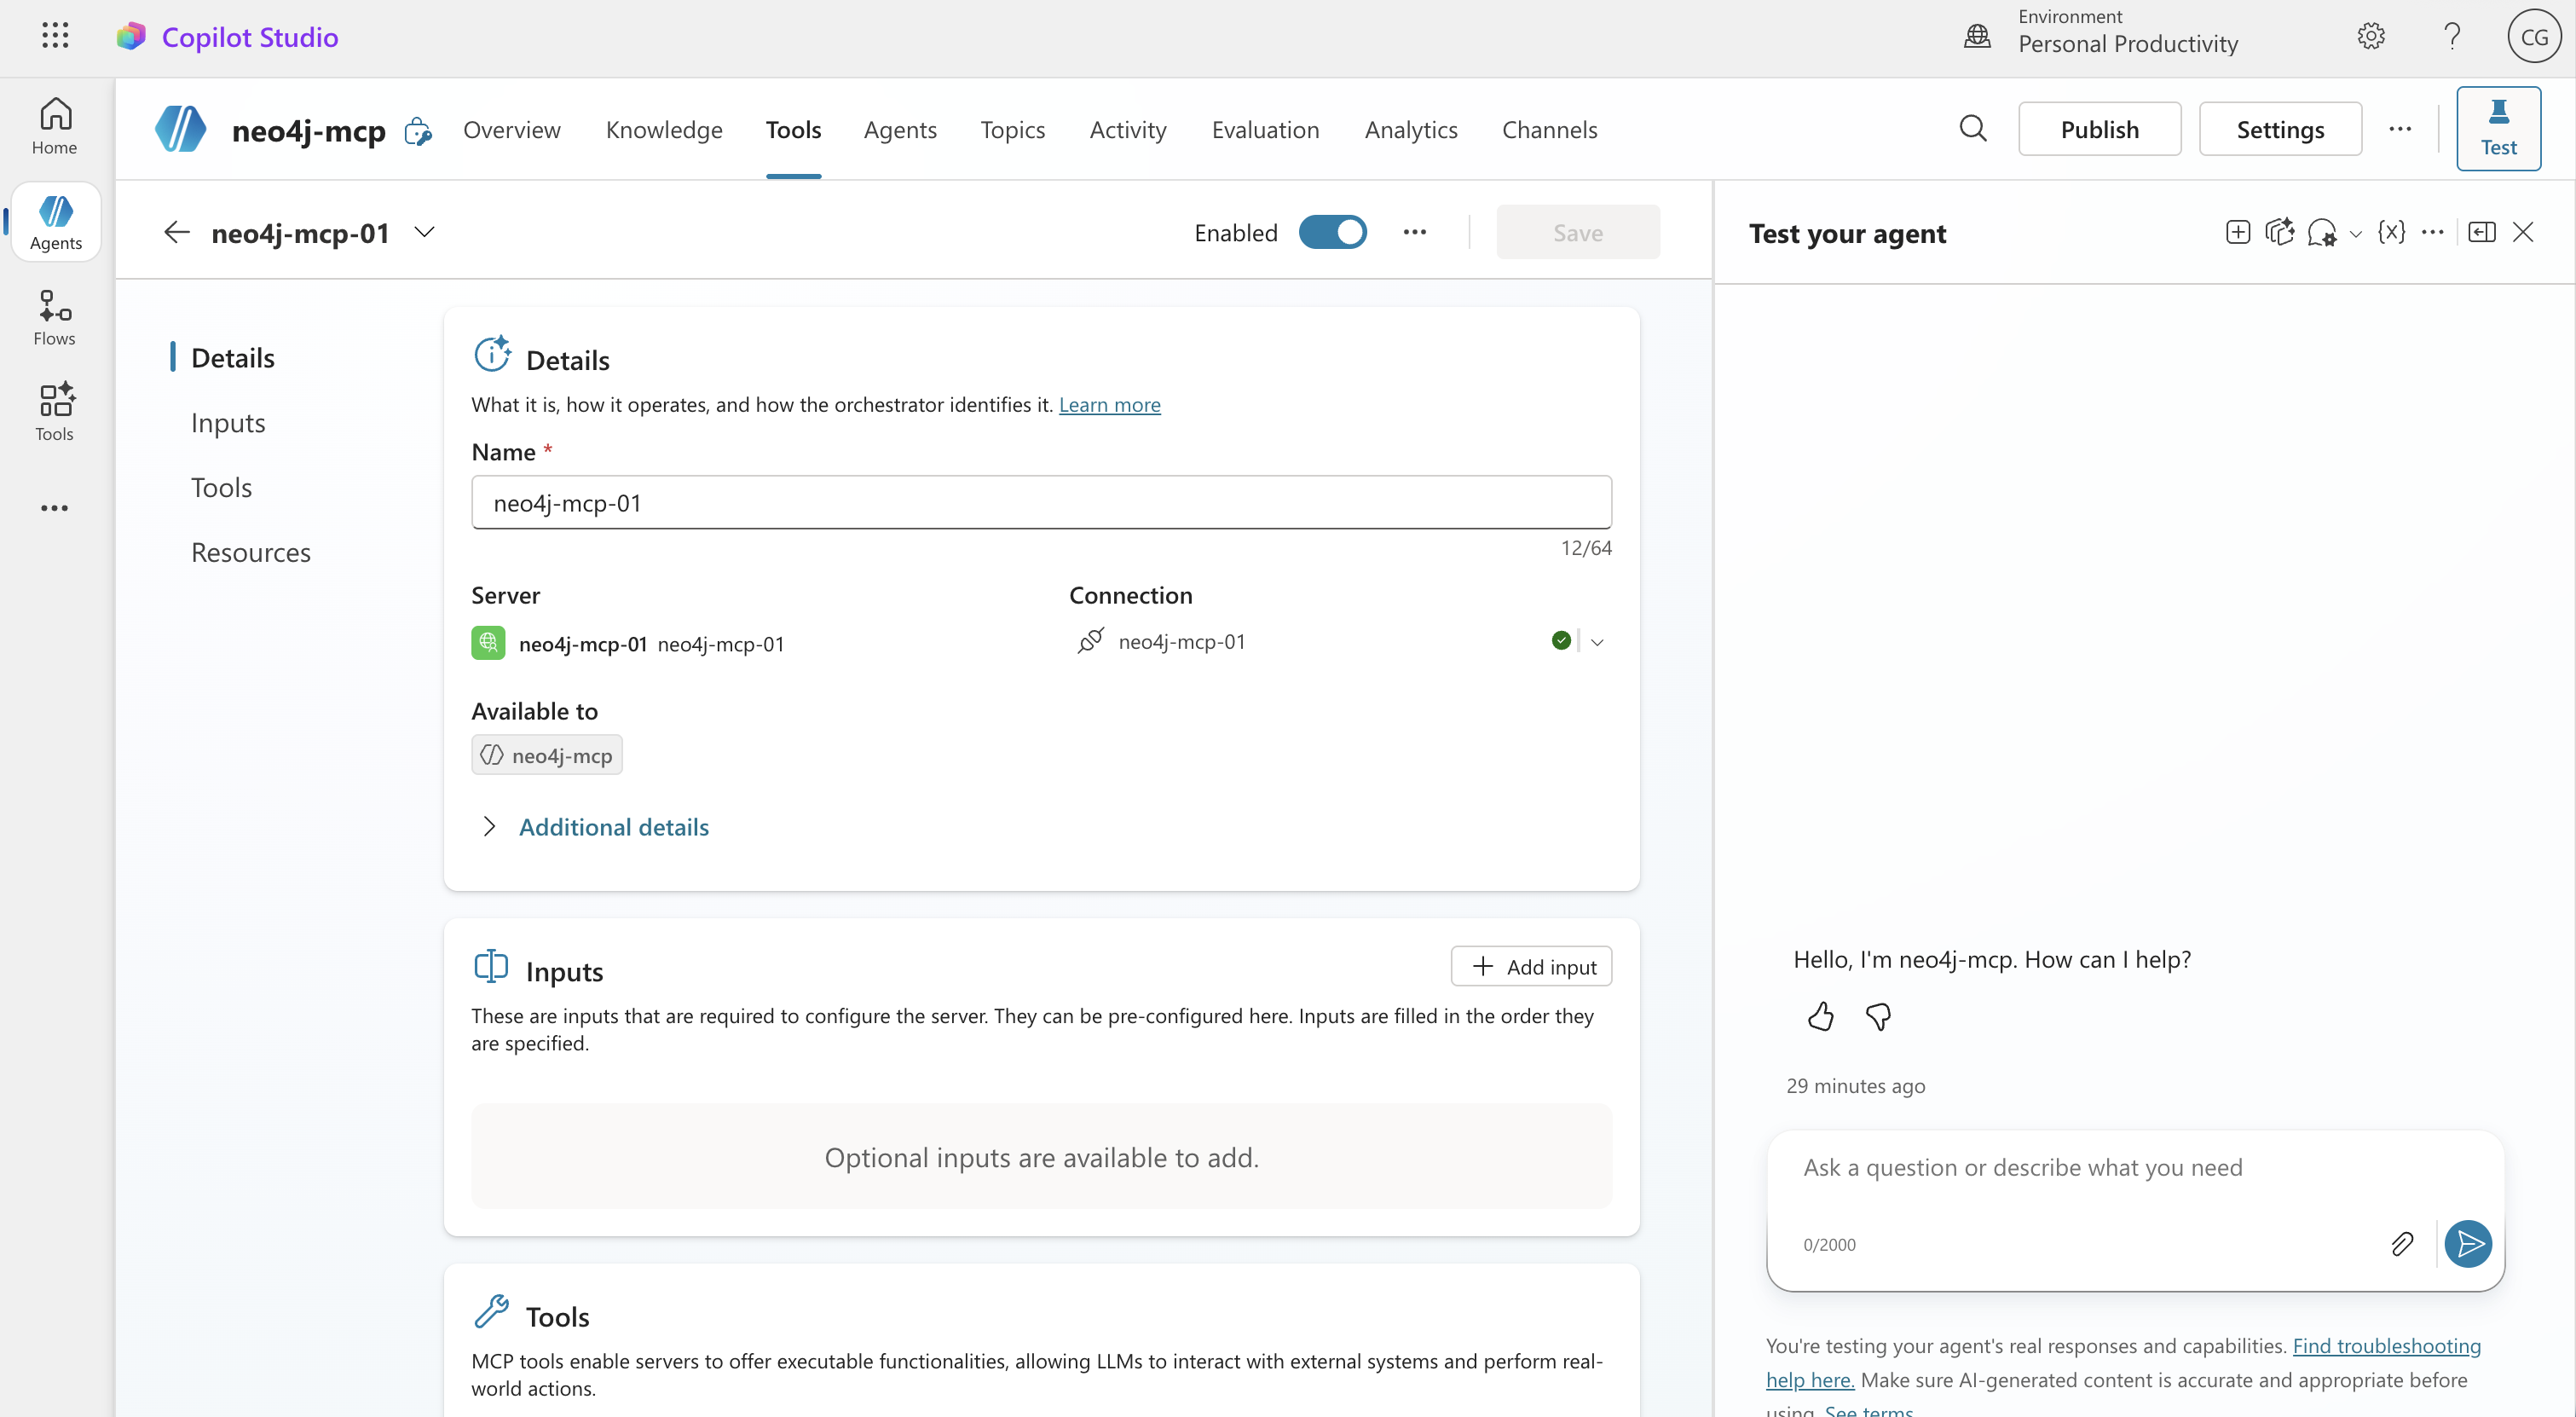Open tool more options next to Enabled
2576x1417 pixels.
point(1414,232)
